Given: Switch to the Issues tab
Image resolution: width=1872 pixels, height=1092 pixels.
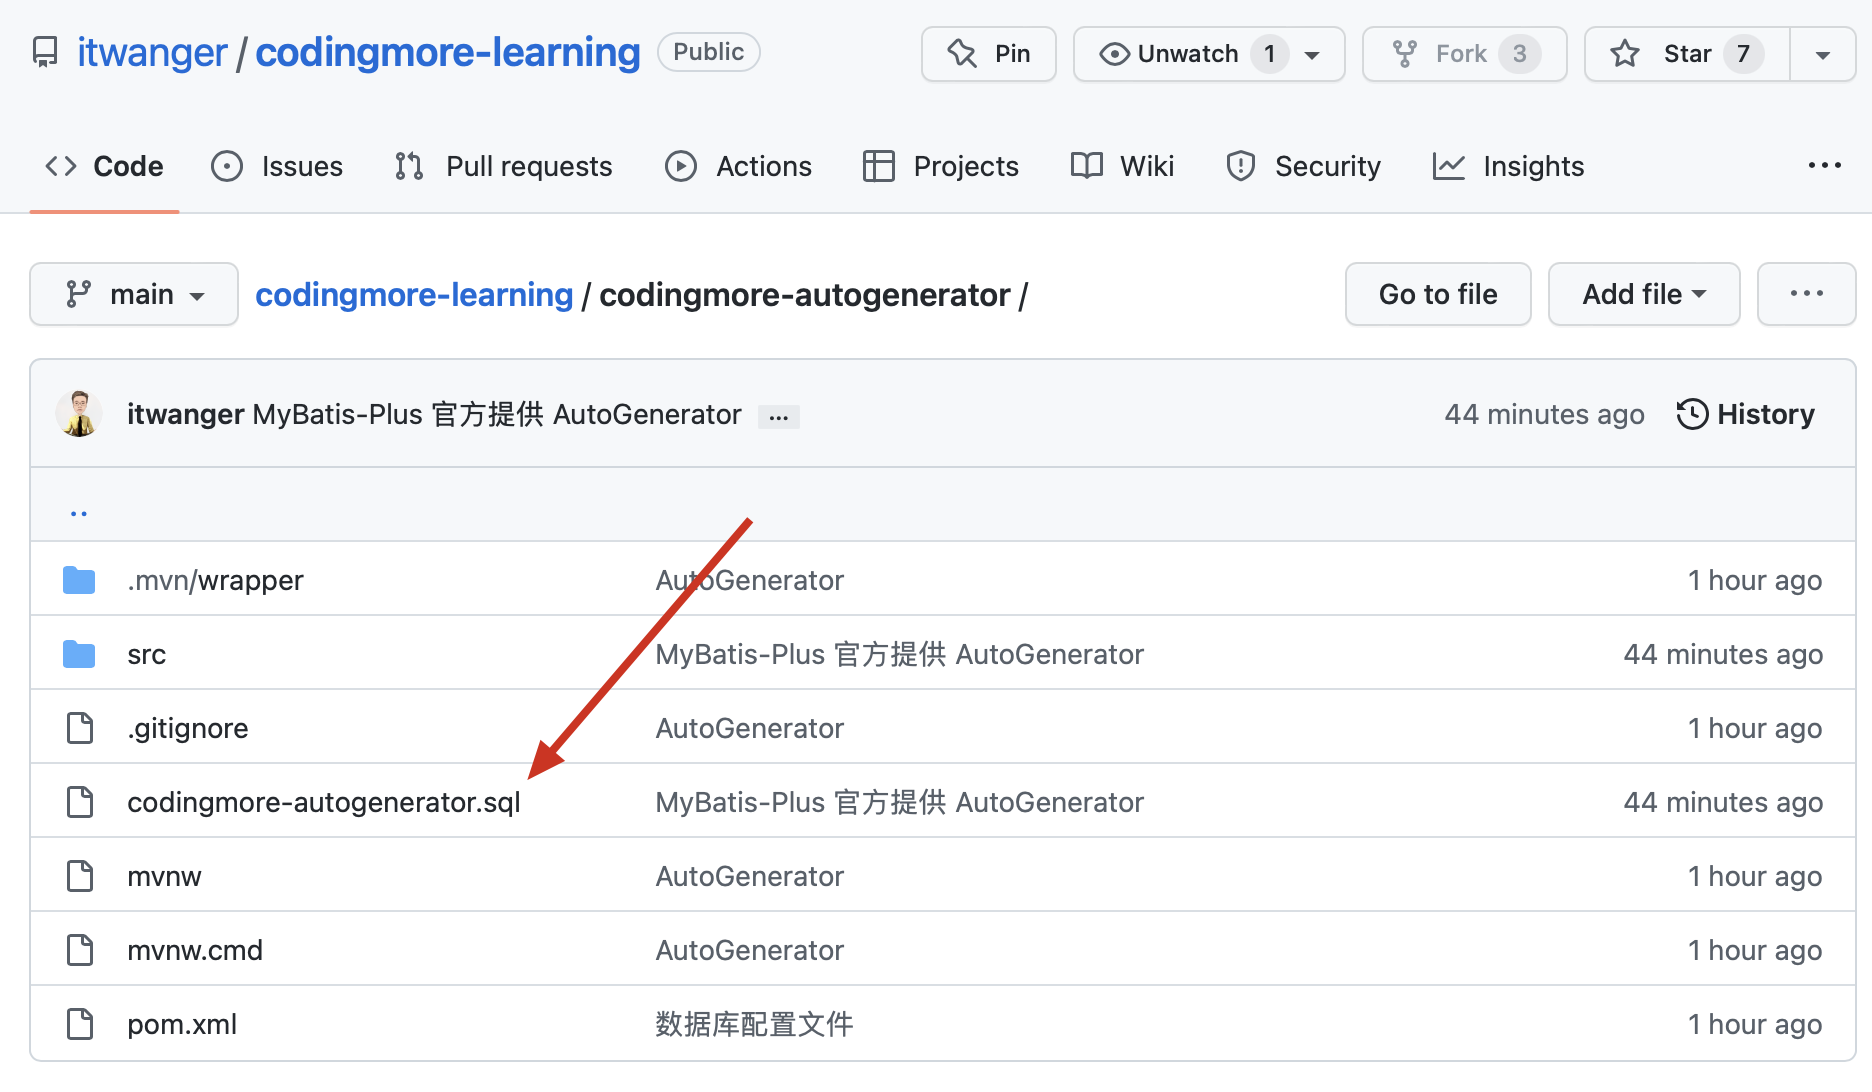Looking at the screenshot, I should [278, 166].
